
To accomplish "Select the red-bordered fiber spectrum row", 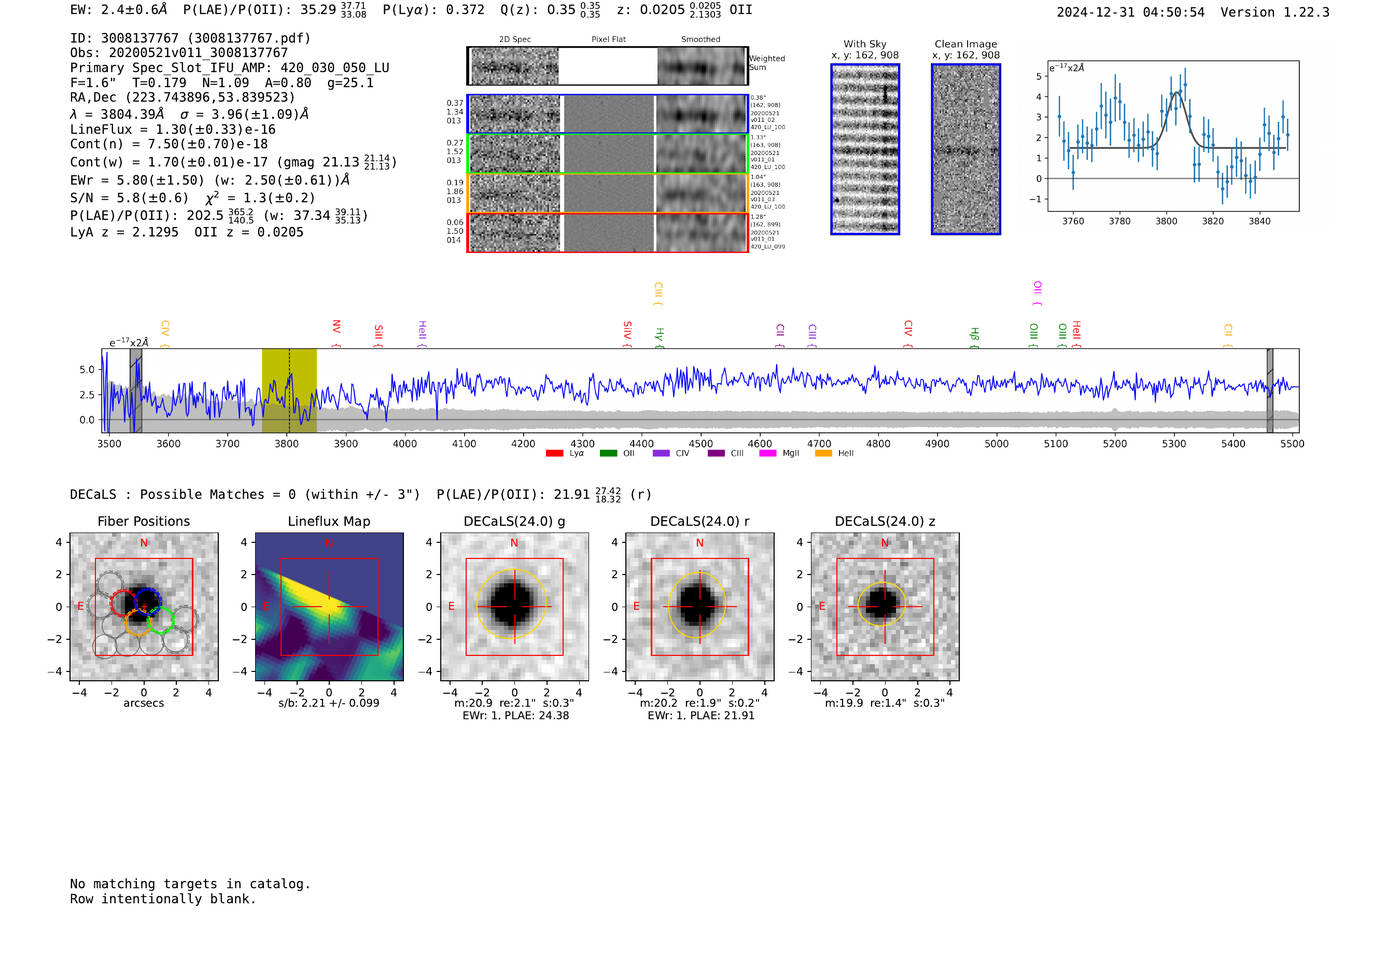I will 607,232.
